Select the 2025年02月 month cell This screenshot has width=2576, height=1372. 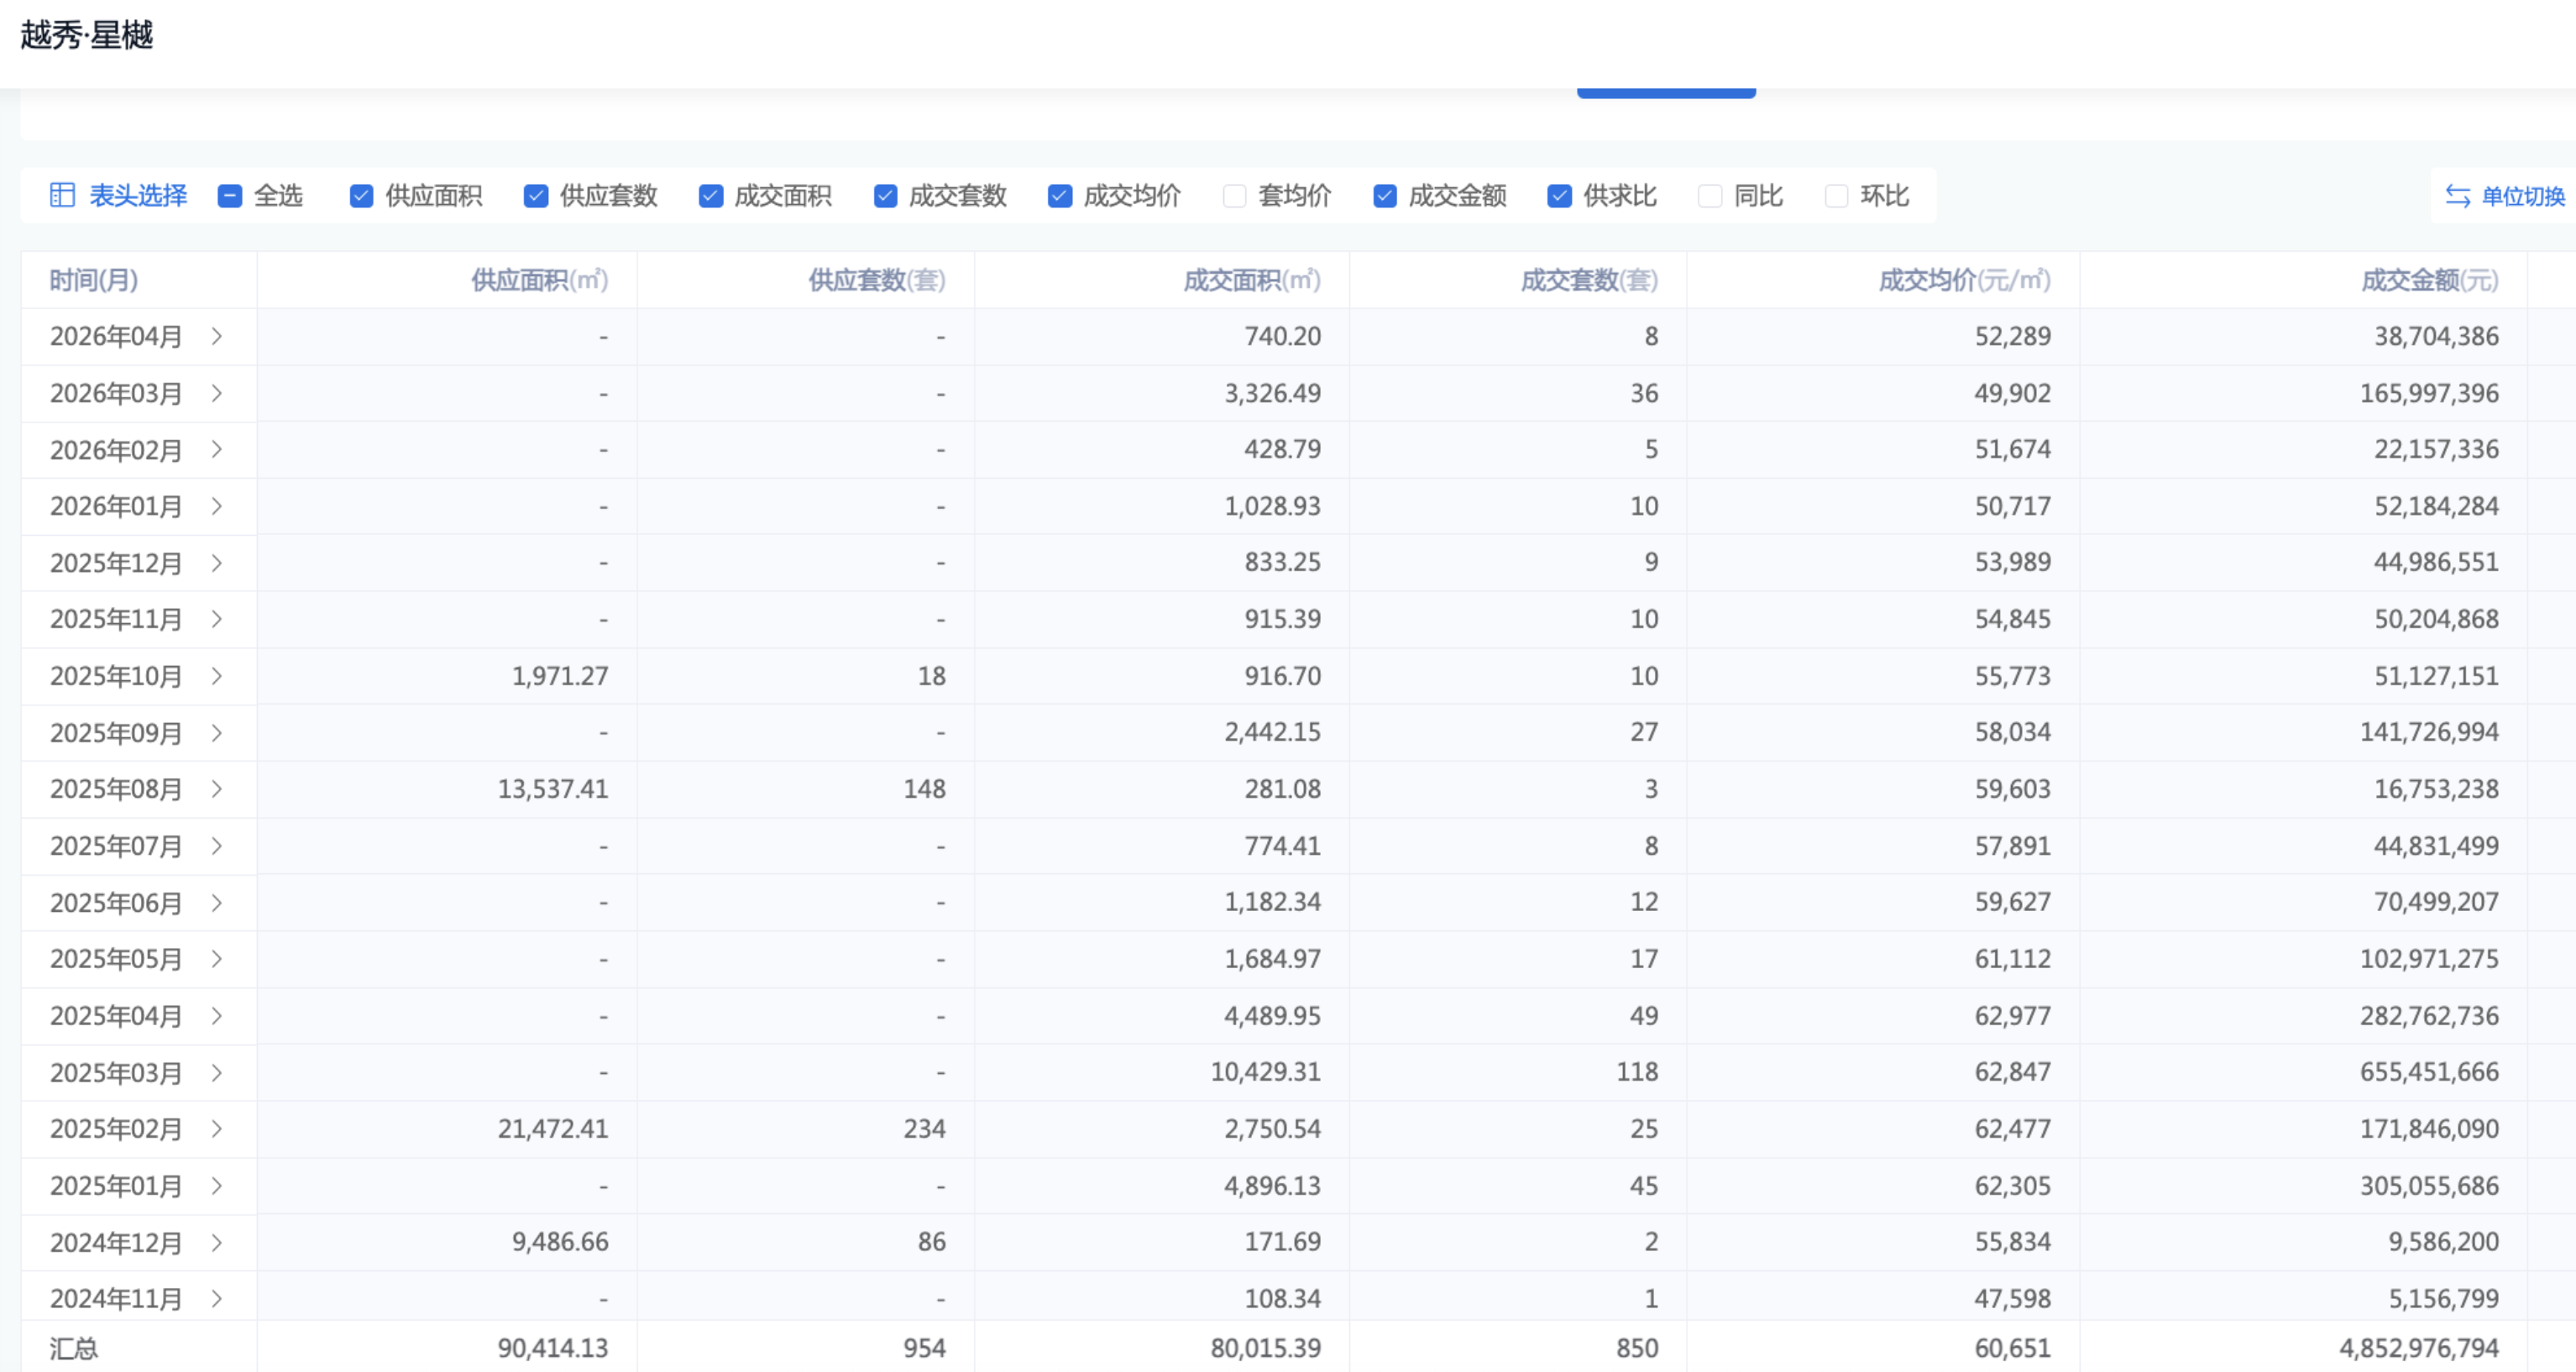coord(116,1129)
